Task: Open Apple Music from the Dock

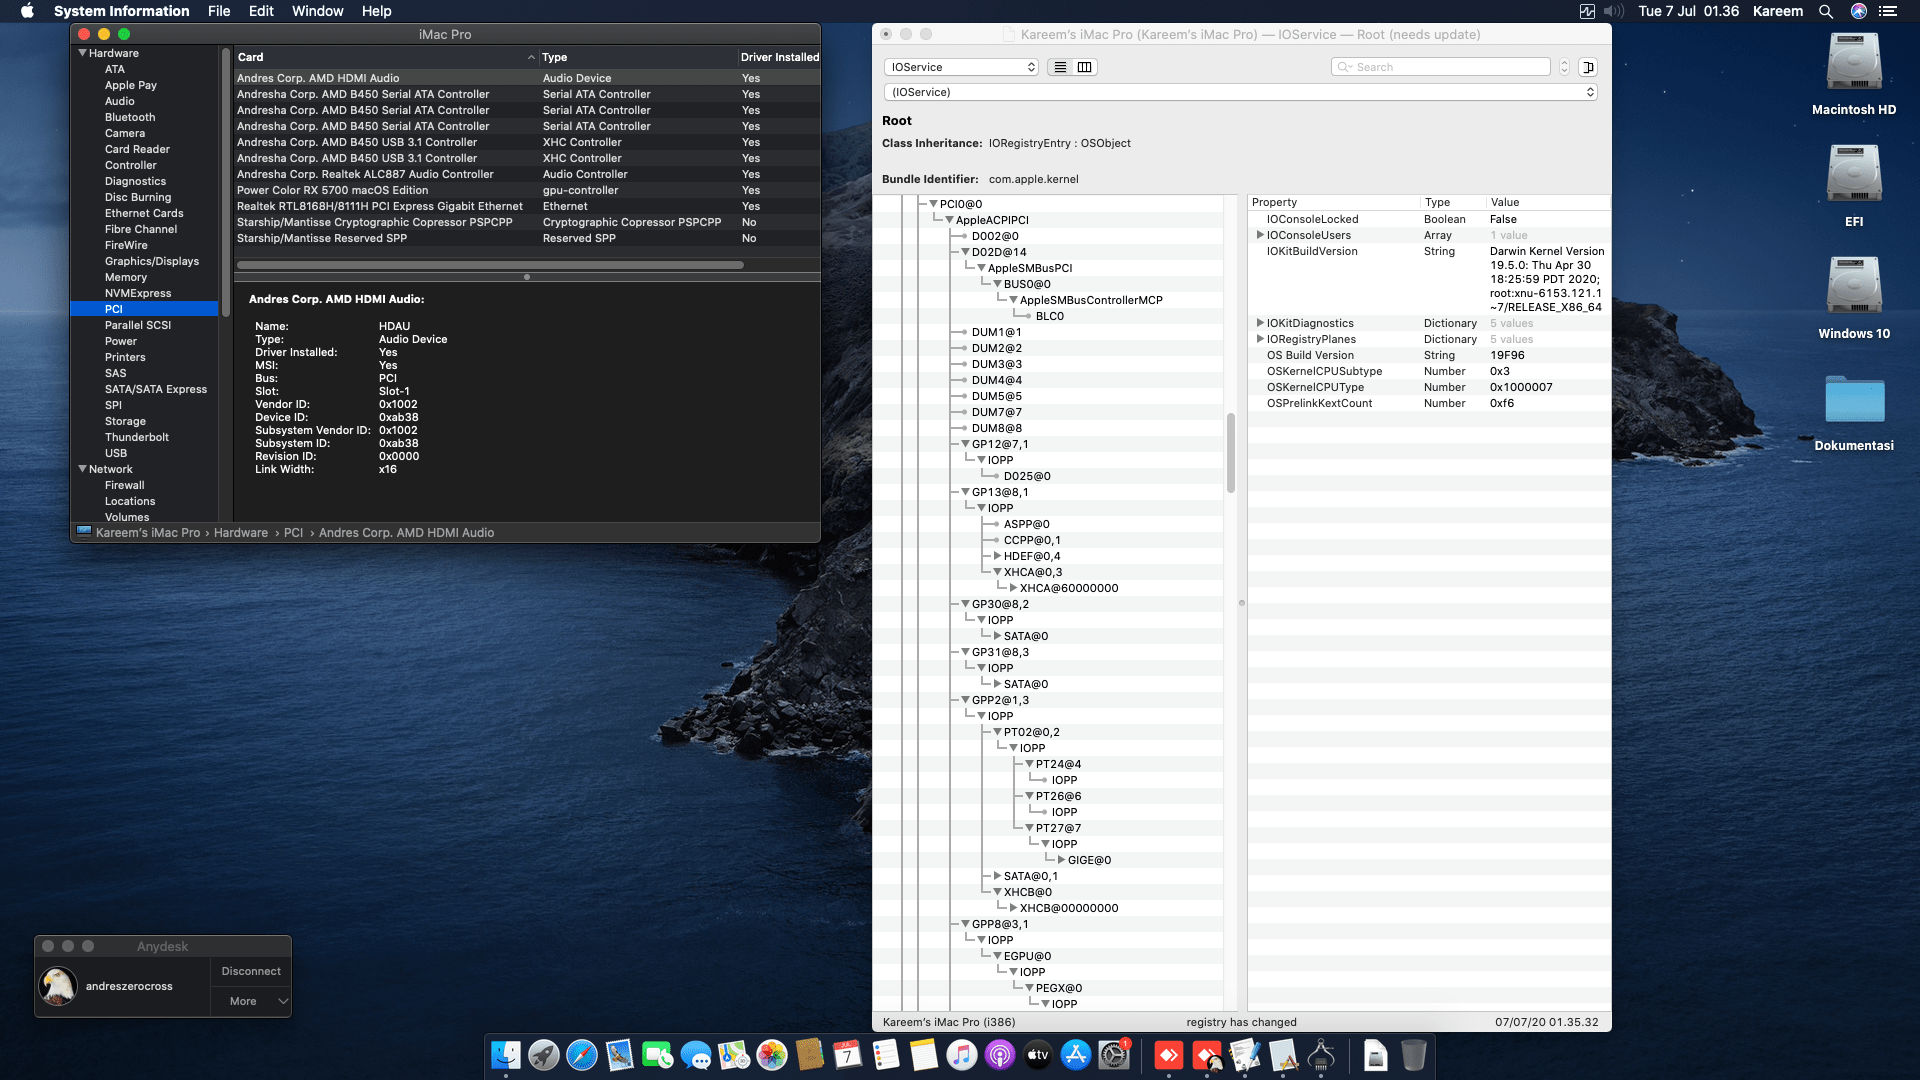Action: (x=961, y=1055)
